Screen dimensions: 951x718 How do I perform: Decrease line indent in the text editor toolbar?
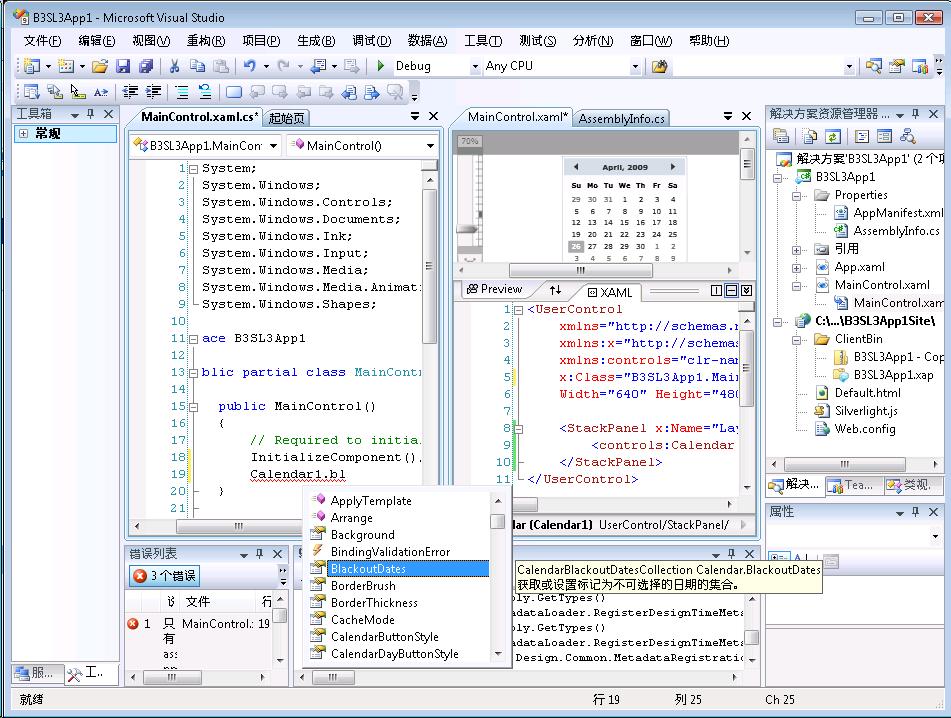pos(130,92)
